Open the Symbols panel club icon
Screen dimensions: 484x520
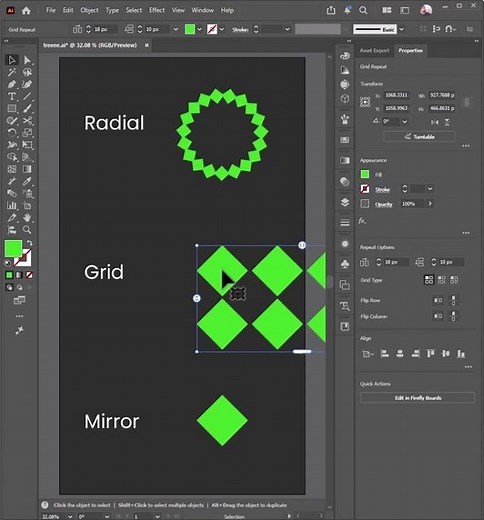pos(345,264)
